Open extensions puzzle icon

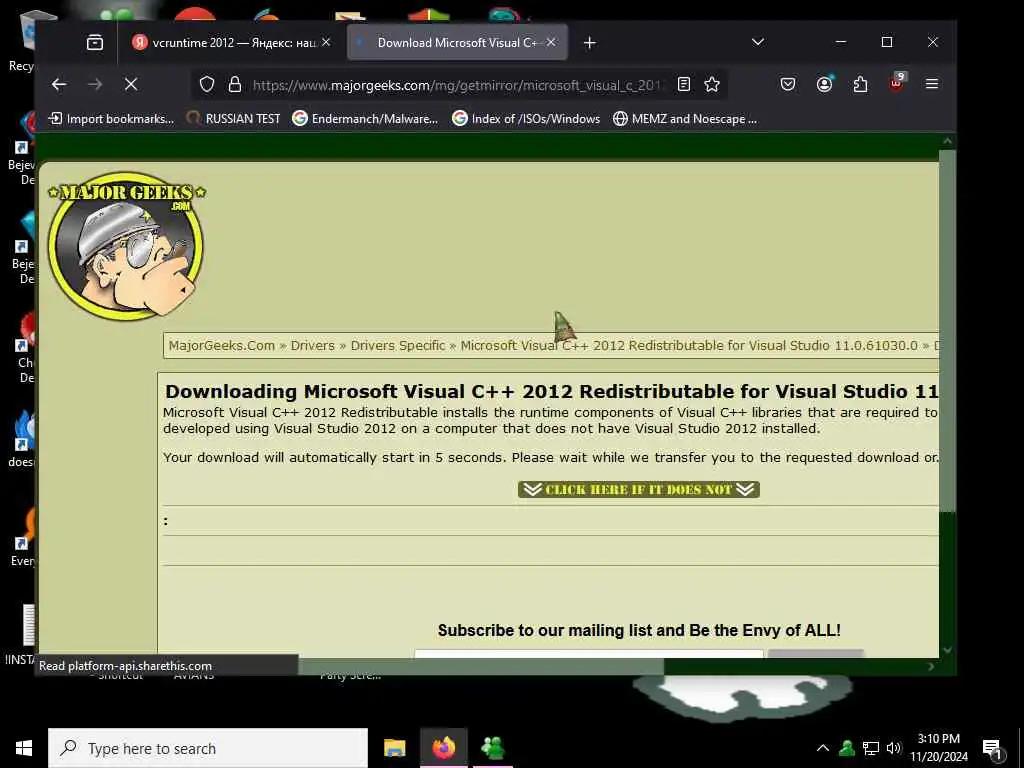[x=860, y=84]
